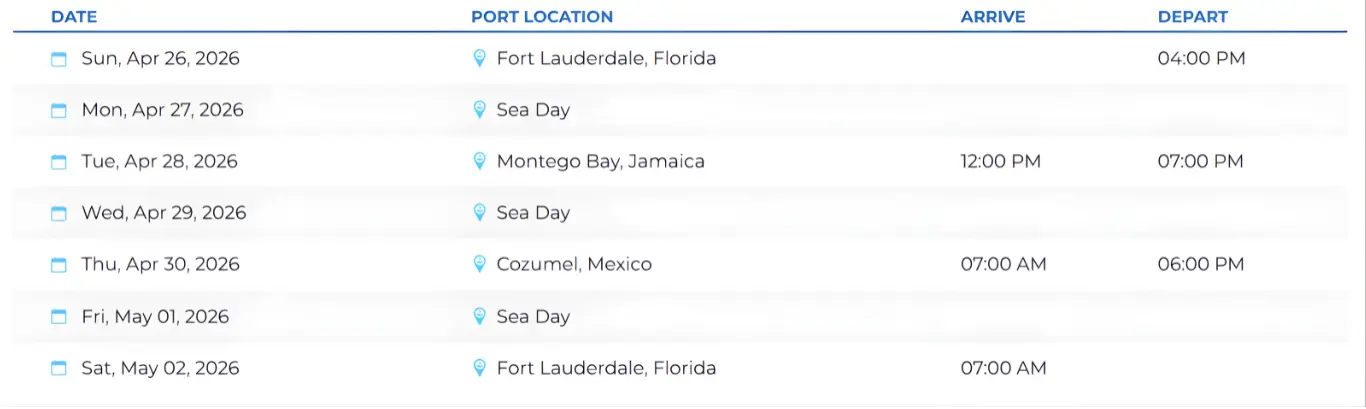This screenshot has height=409, width=1366.
Task: Click the PORT LOCATION column header
Action: pos(542,17)
